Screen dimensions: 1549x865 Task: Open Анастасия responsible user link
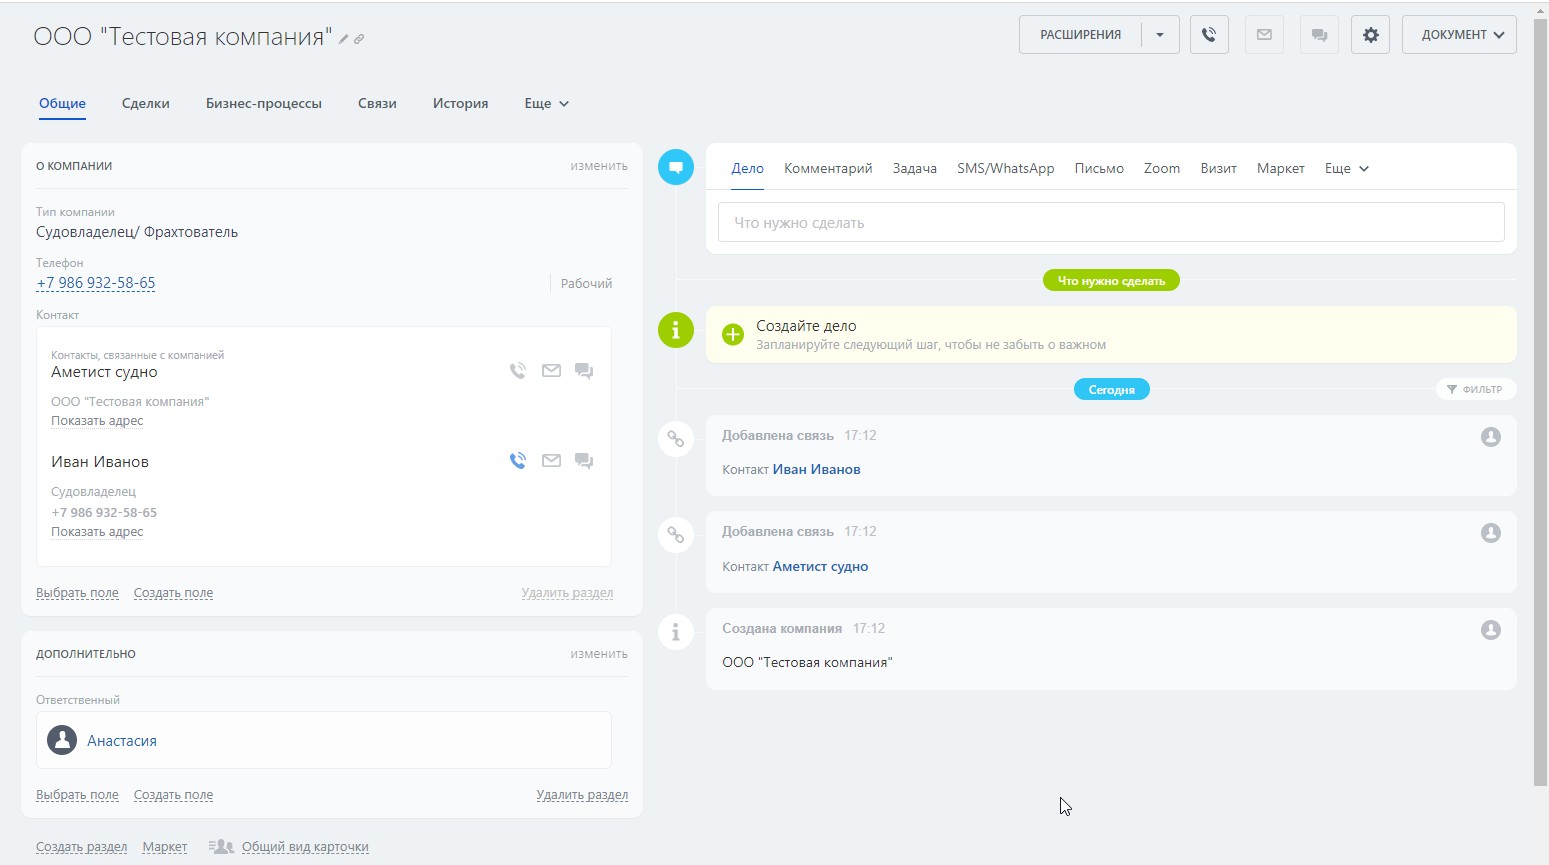pyautogui.click(x=122, y=741)
